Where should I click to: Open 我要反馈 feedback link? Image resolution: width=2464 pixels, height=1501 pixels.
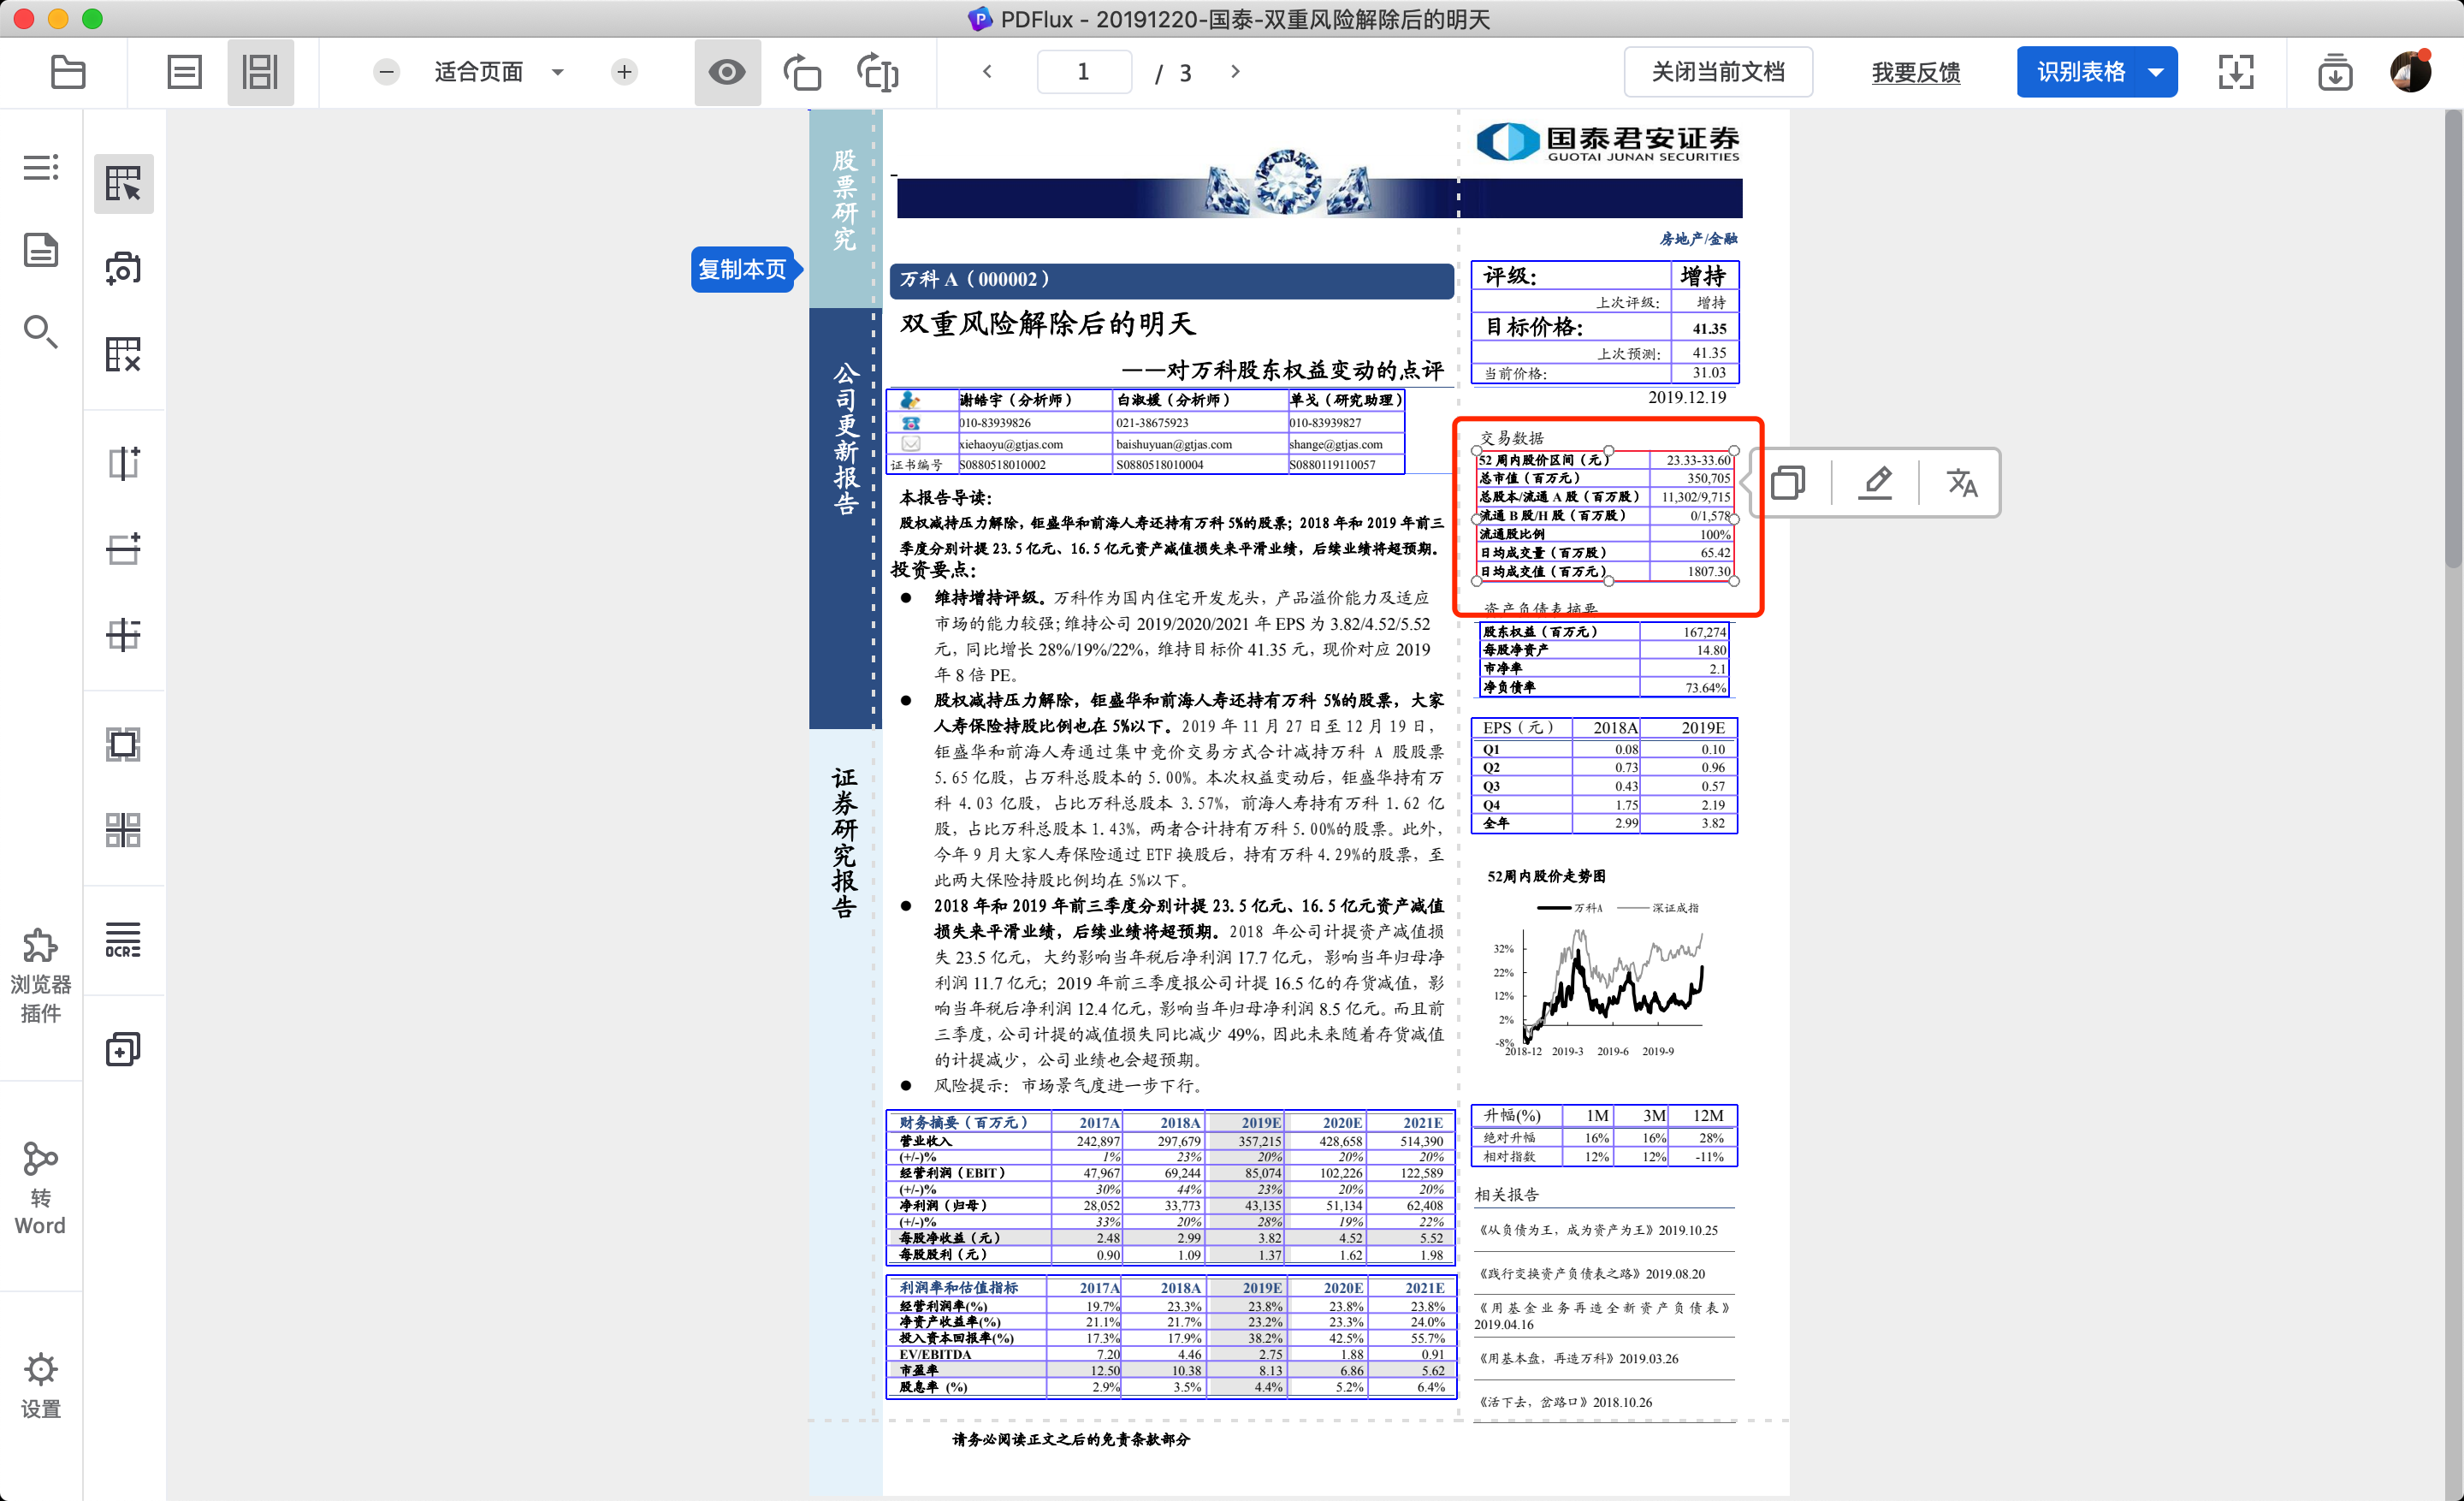[x=1915, y=72]
